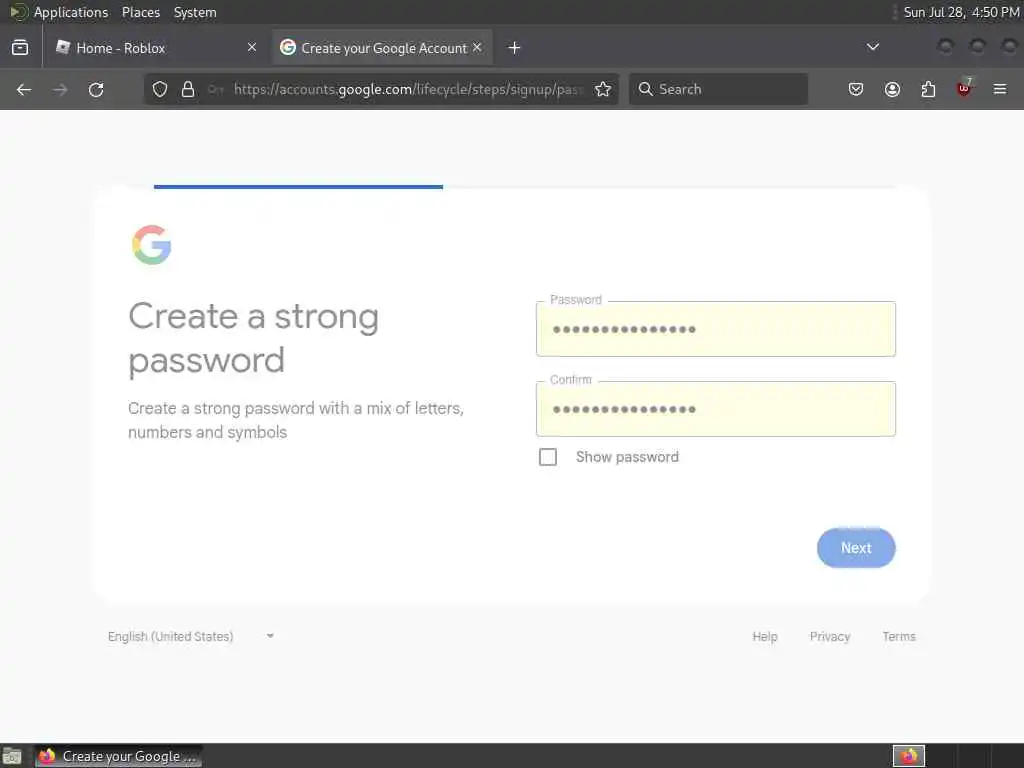The height and width of the screenshot is (768, 1024).
Task: Bookmark this page with the star
Action: tap(603, 89)
